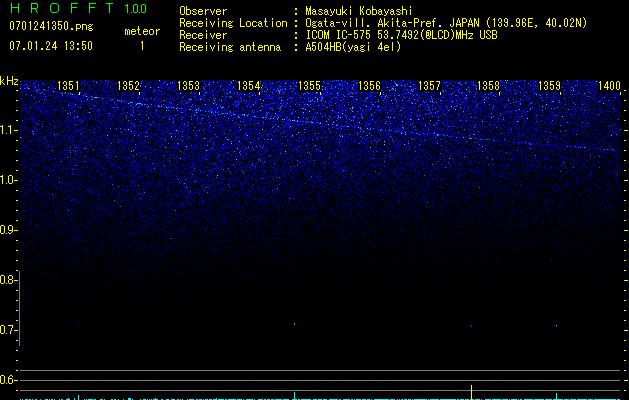Click the date stamp 07.01.24 13:50
629x400 pixels.
tap(50, 46)
